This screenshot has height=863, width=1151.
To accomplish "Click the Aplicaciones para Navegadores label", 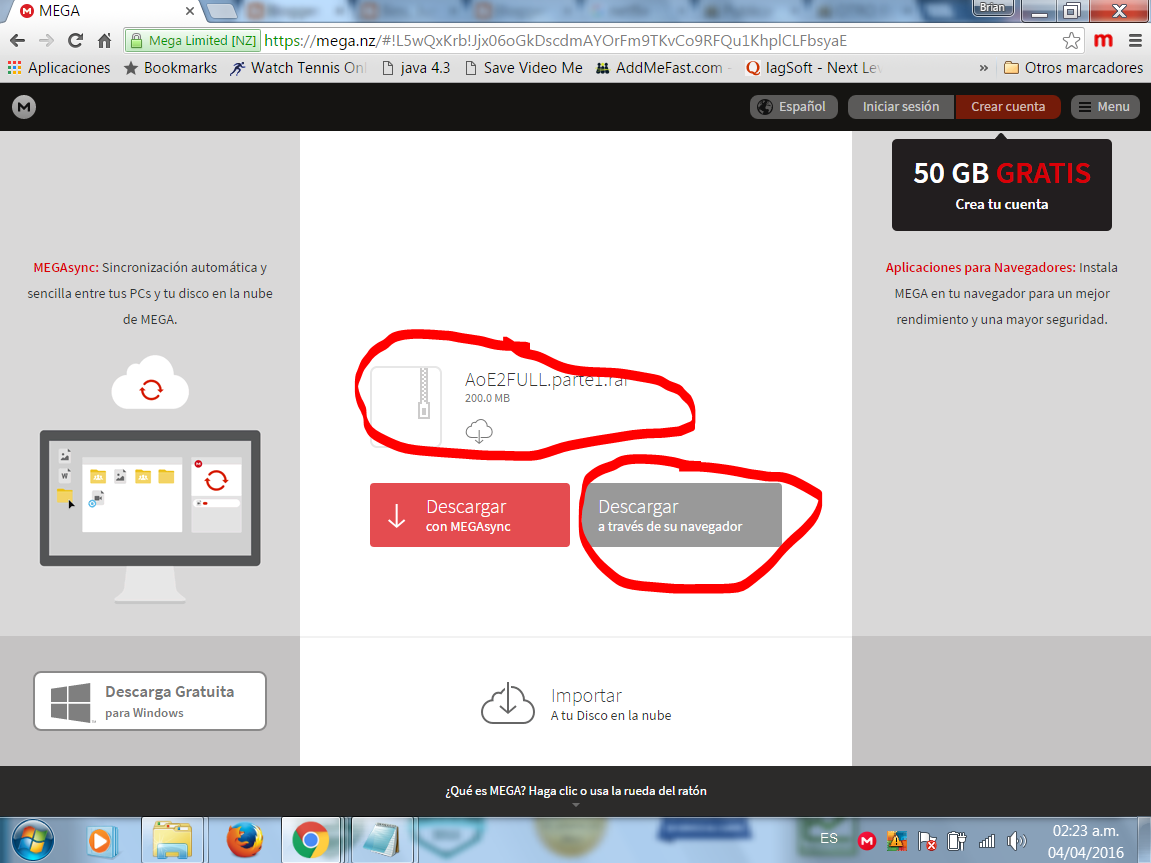I will (x=981, y=268).
